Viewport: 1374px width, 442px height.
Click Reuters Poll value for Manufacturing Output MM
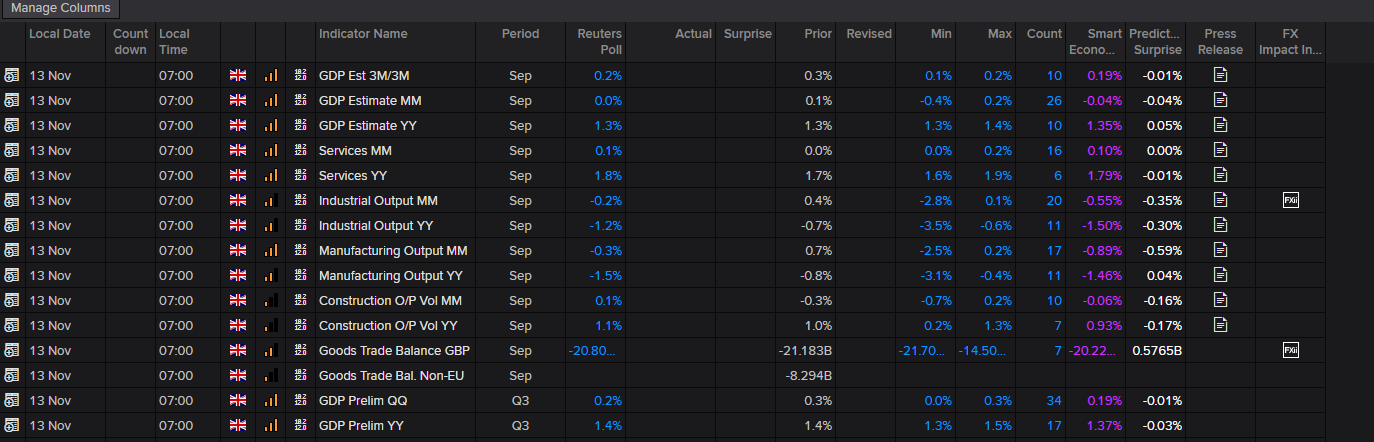click(607, 250)
